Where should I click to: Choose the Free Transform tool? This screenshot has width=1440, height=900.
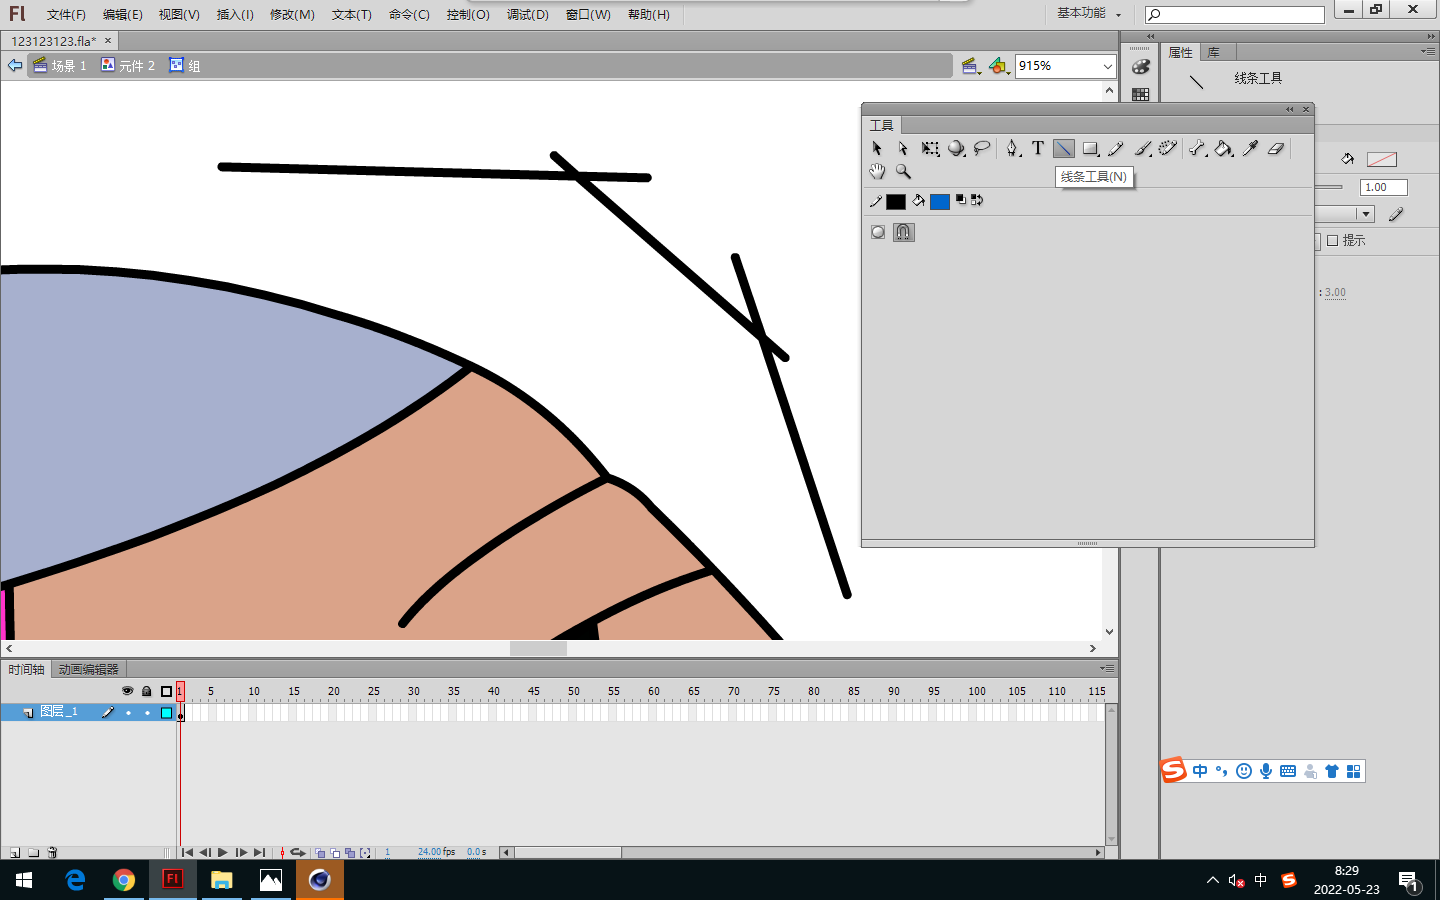pyautogui.click(x=930, y=149)
